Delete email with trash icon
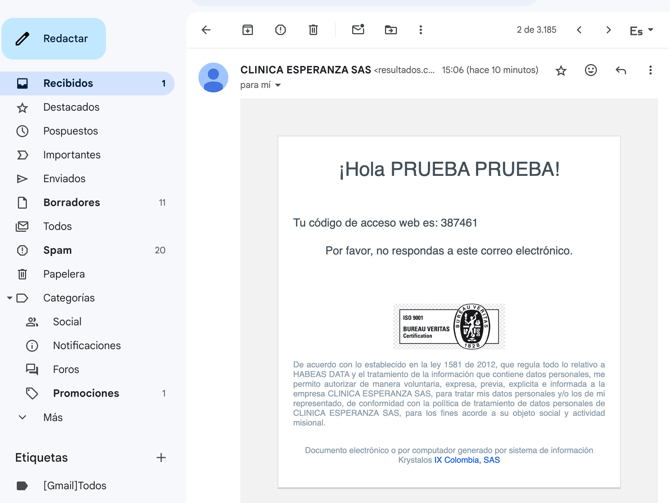The height and width of the screenshot is (503, 670). (313, 30)
